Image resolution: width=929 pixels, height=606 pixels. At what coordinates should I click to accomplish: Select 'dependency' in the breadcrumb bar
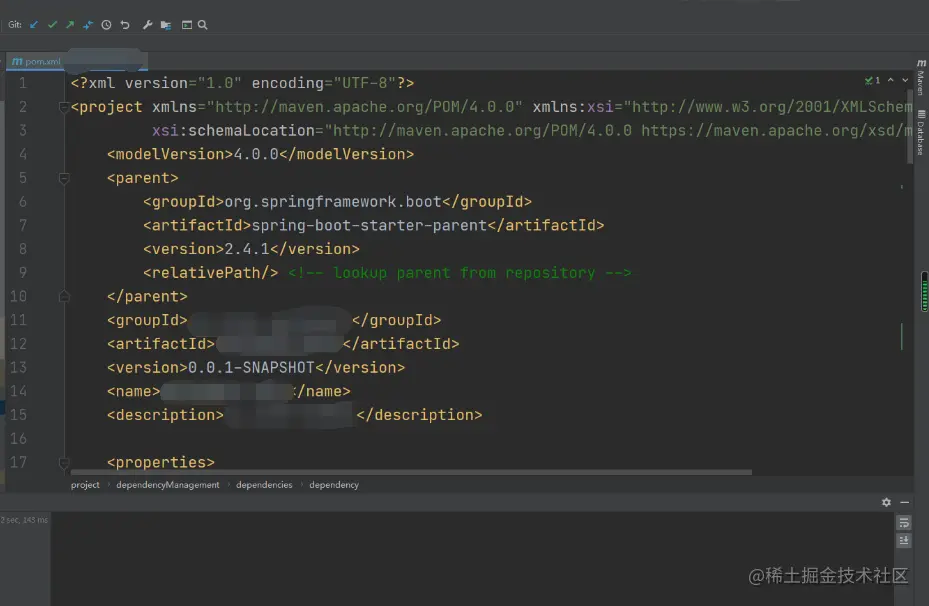[334, 485]
